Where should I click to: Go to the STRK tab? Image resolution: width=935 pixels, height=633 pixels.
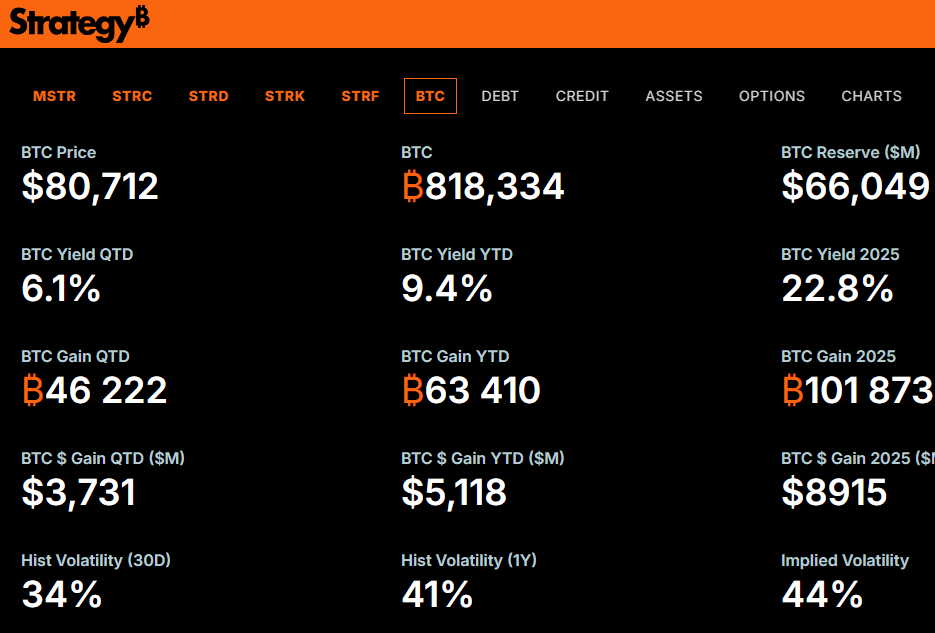pyautogui.click(x=284, y=96)
